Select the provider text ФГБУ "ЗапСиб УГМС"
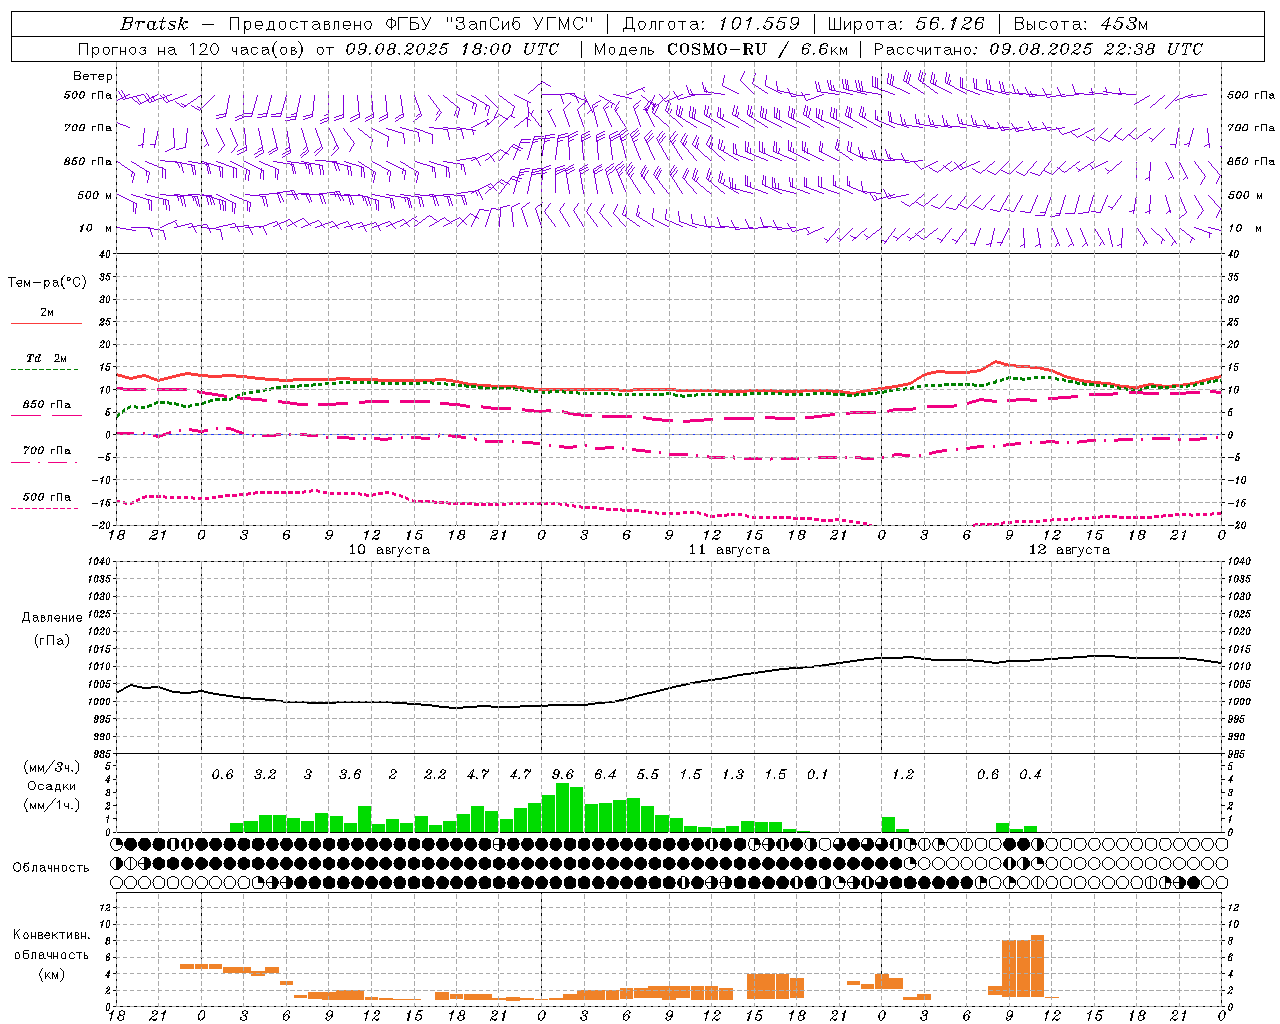 click(490, 24)
